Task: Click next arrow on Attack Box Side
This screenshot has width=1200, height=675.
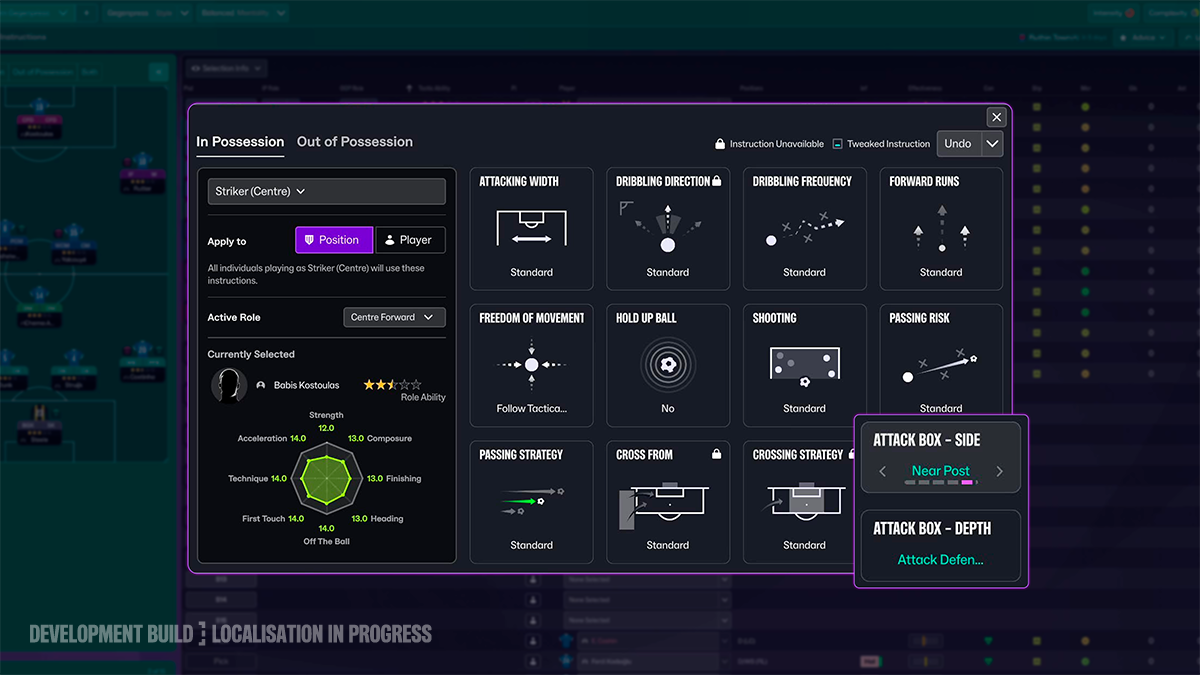Action: tap(999, 471)
